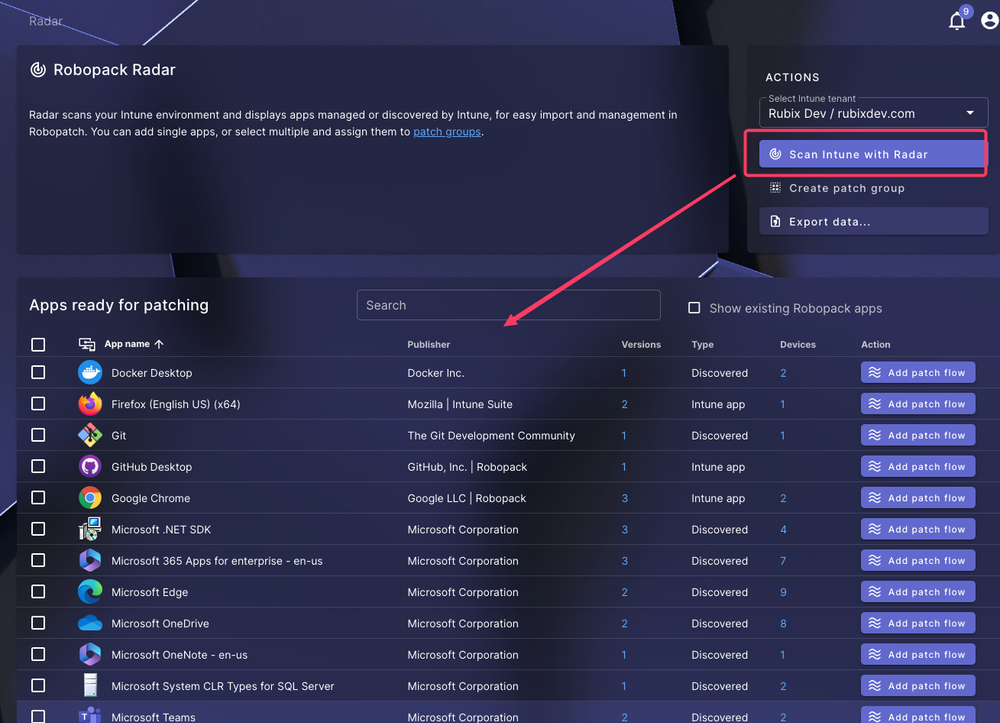Click the Git app icon
Image resolution: width=1000 pixels, height=723 pixels.
pyautogui.click(x=90, y=435)
